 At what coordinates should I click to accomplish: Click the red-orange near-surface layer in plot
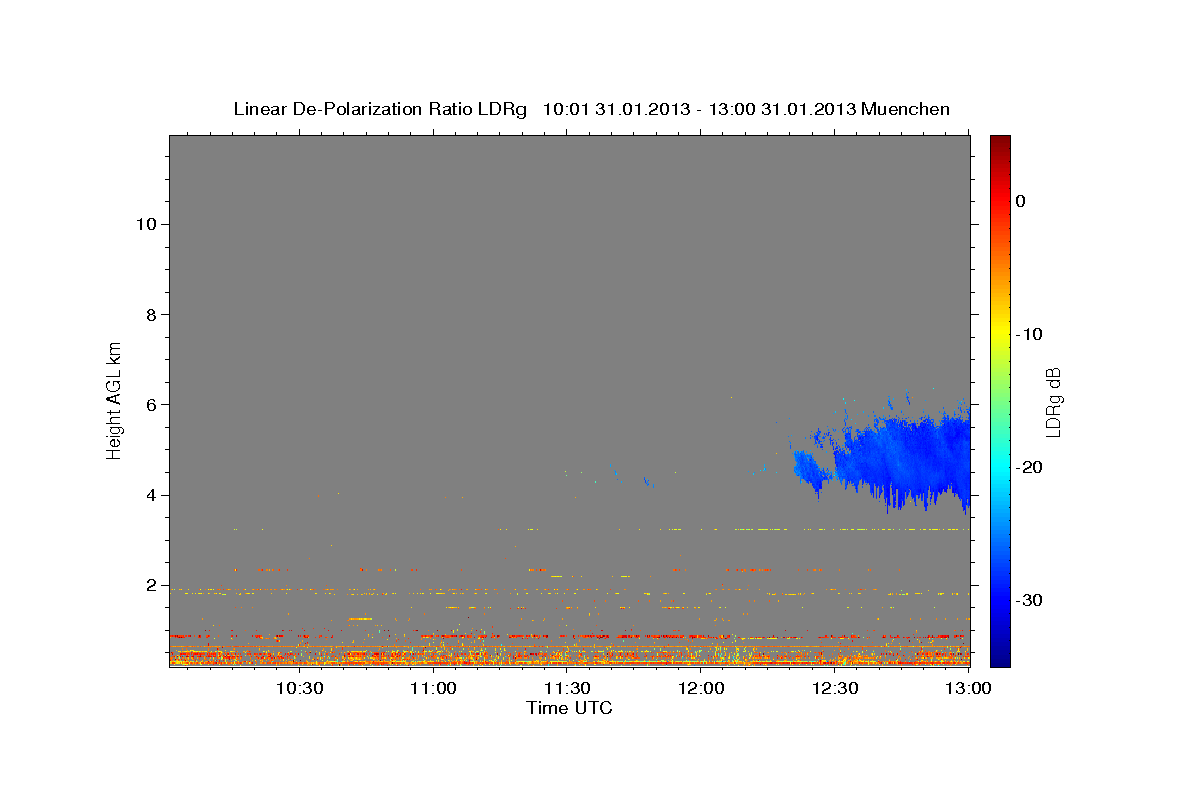pyautogui.click(x=569, y=655)
